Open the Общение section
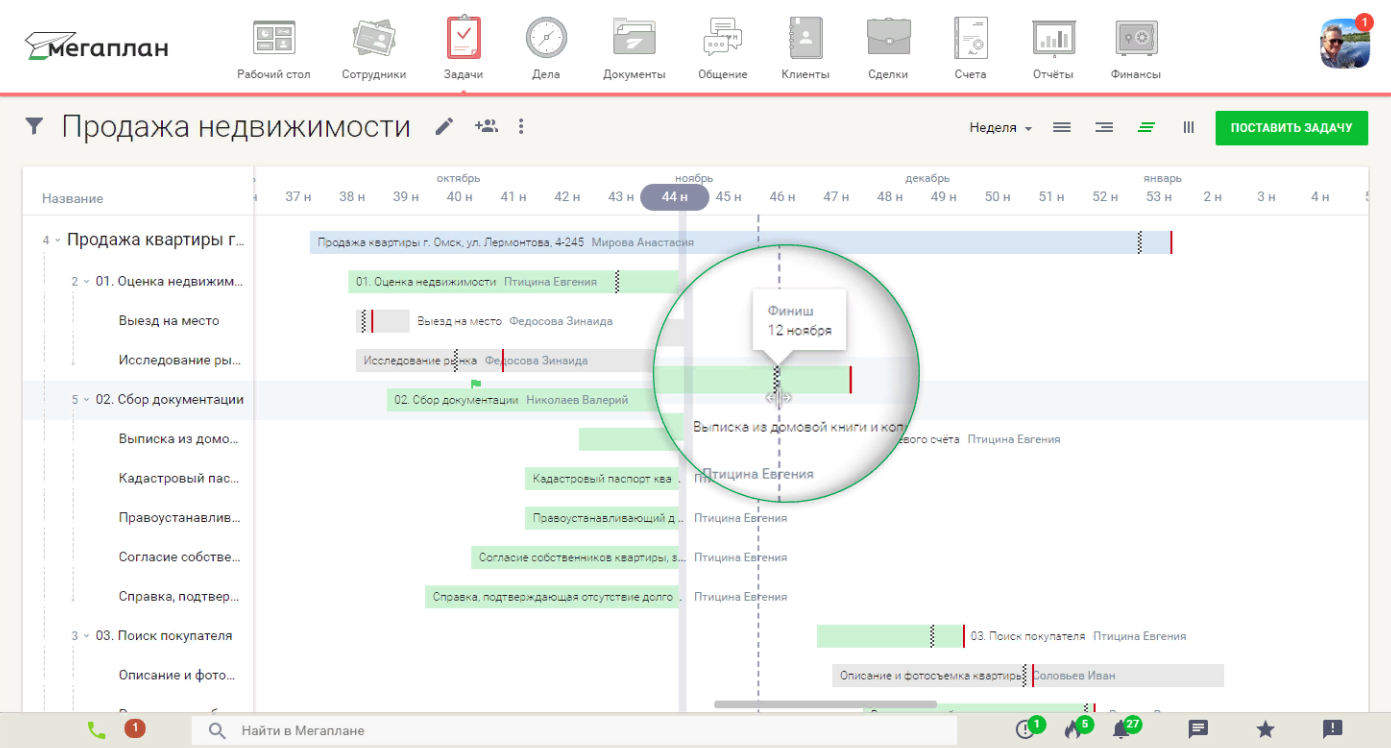Screen dimensions: 1391x748 tap(722, 49)
